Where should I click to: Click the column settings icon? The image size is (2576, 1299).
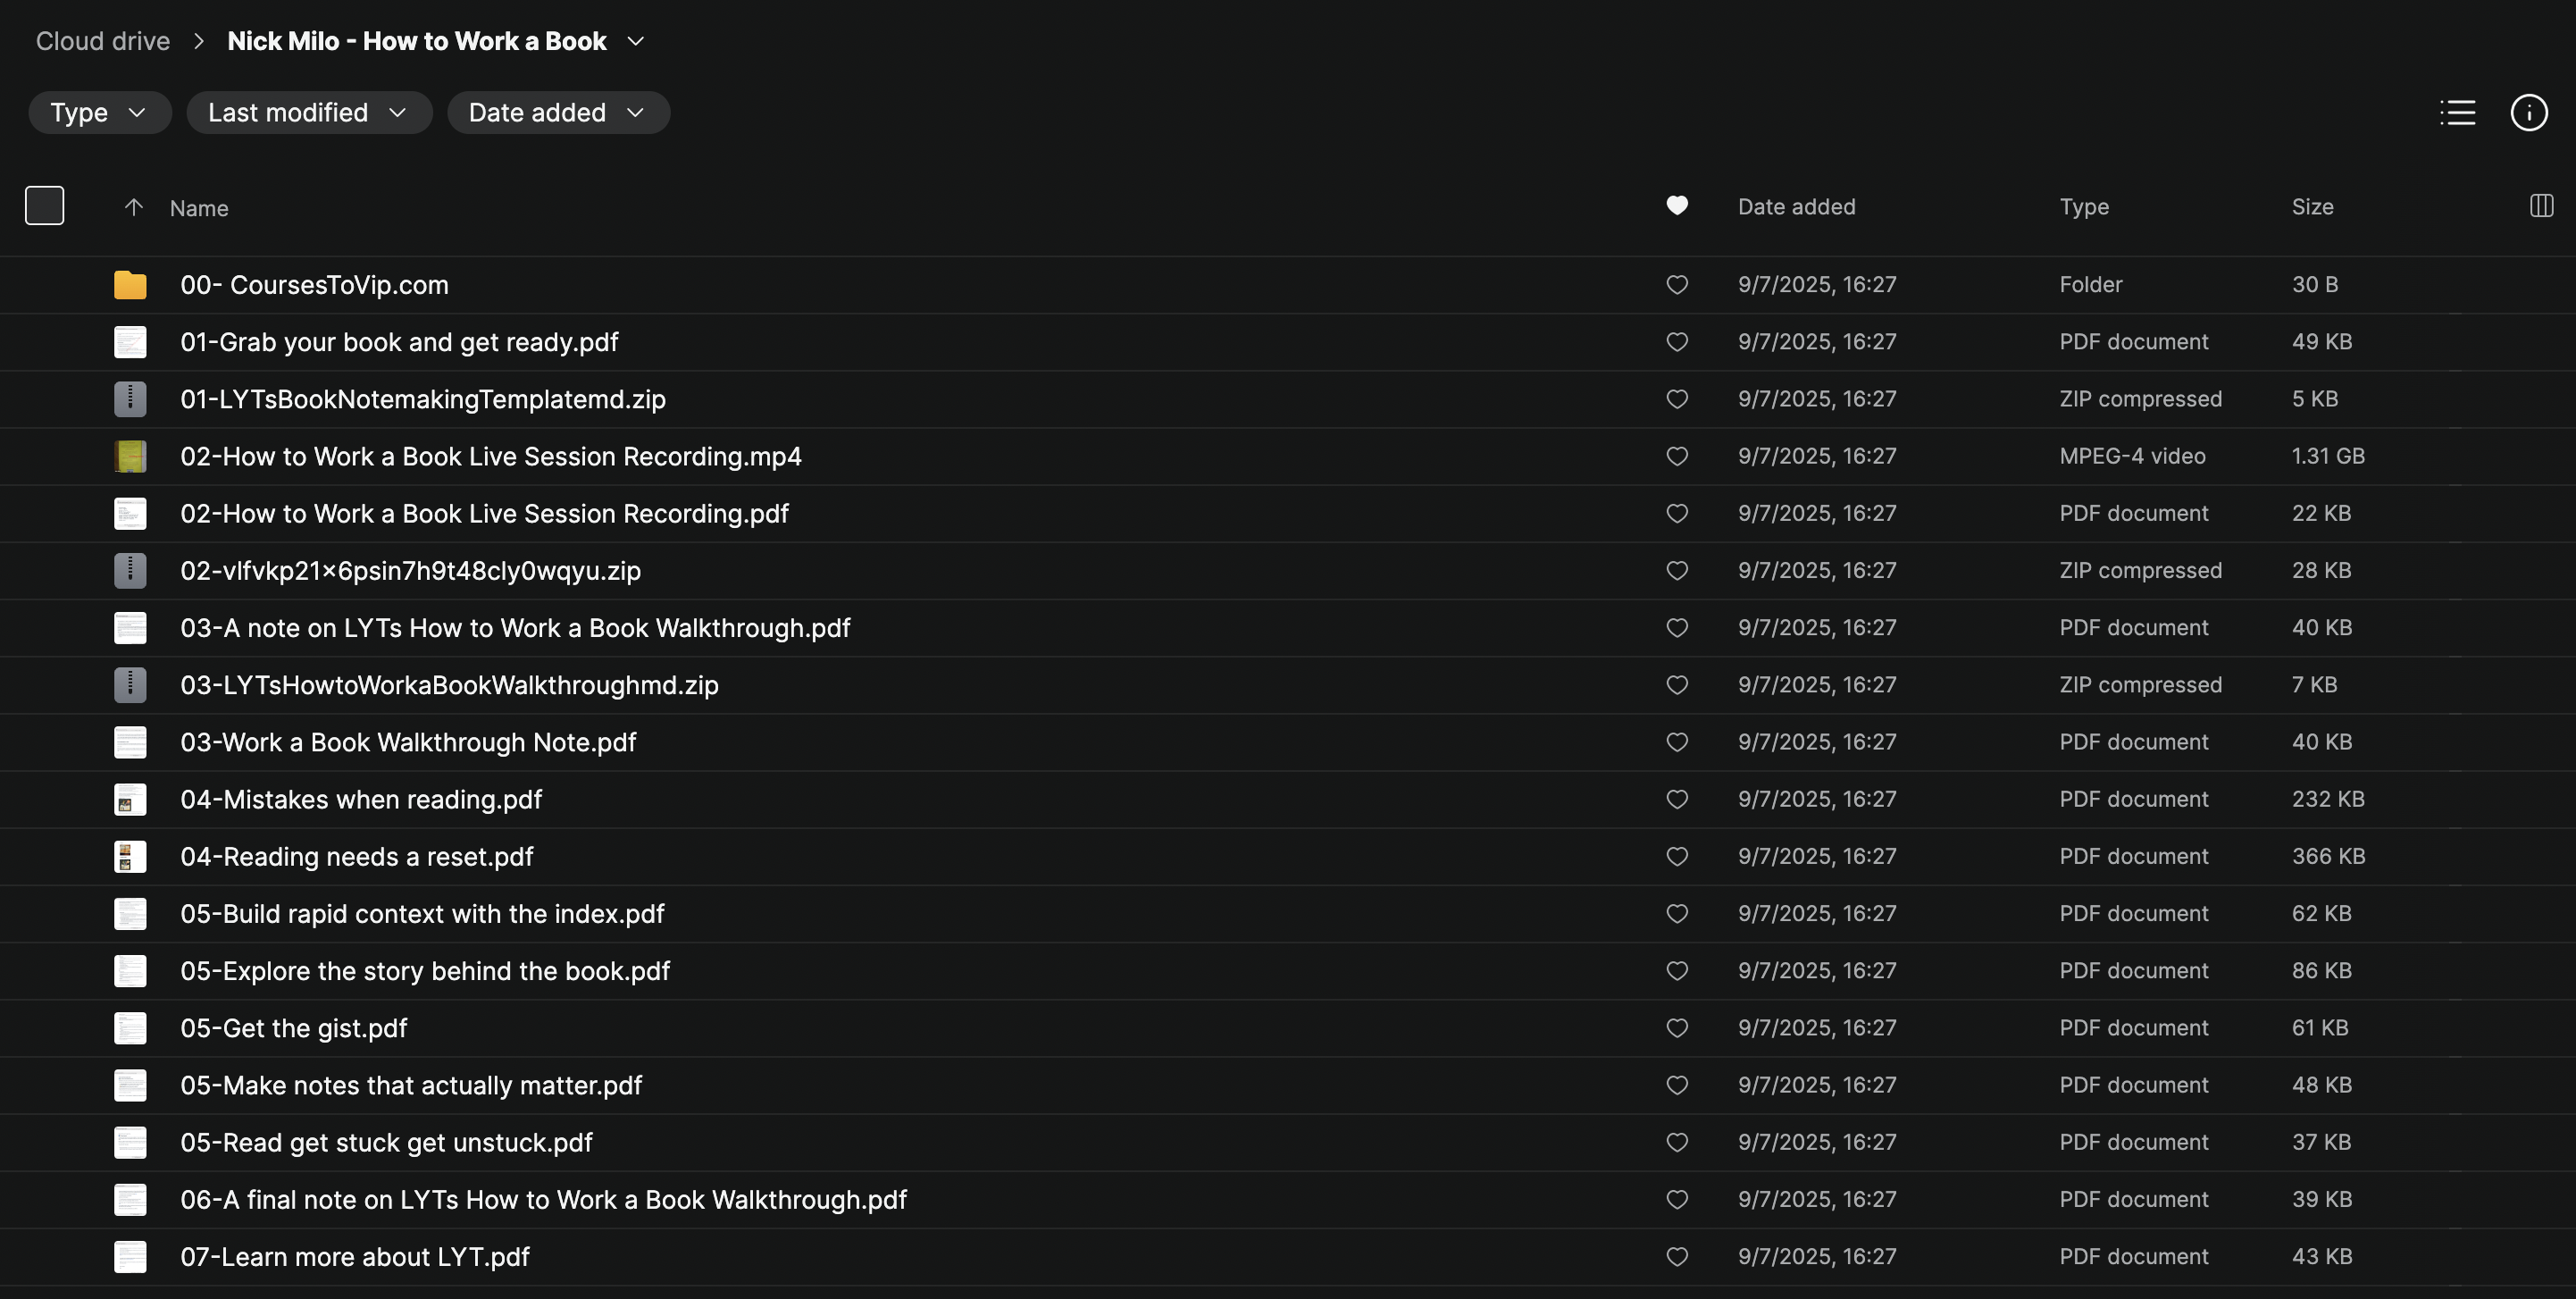click(2541, 206)
